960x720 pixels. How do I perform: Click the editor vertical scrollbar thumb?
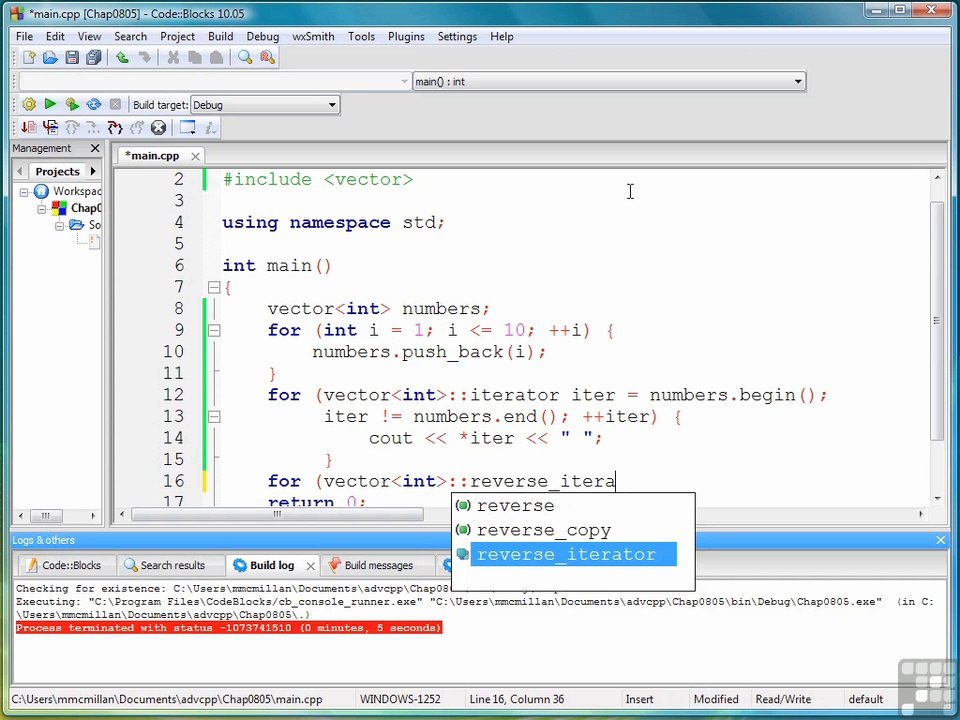[937, 320]
